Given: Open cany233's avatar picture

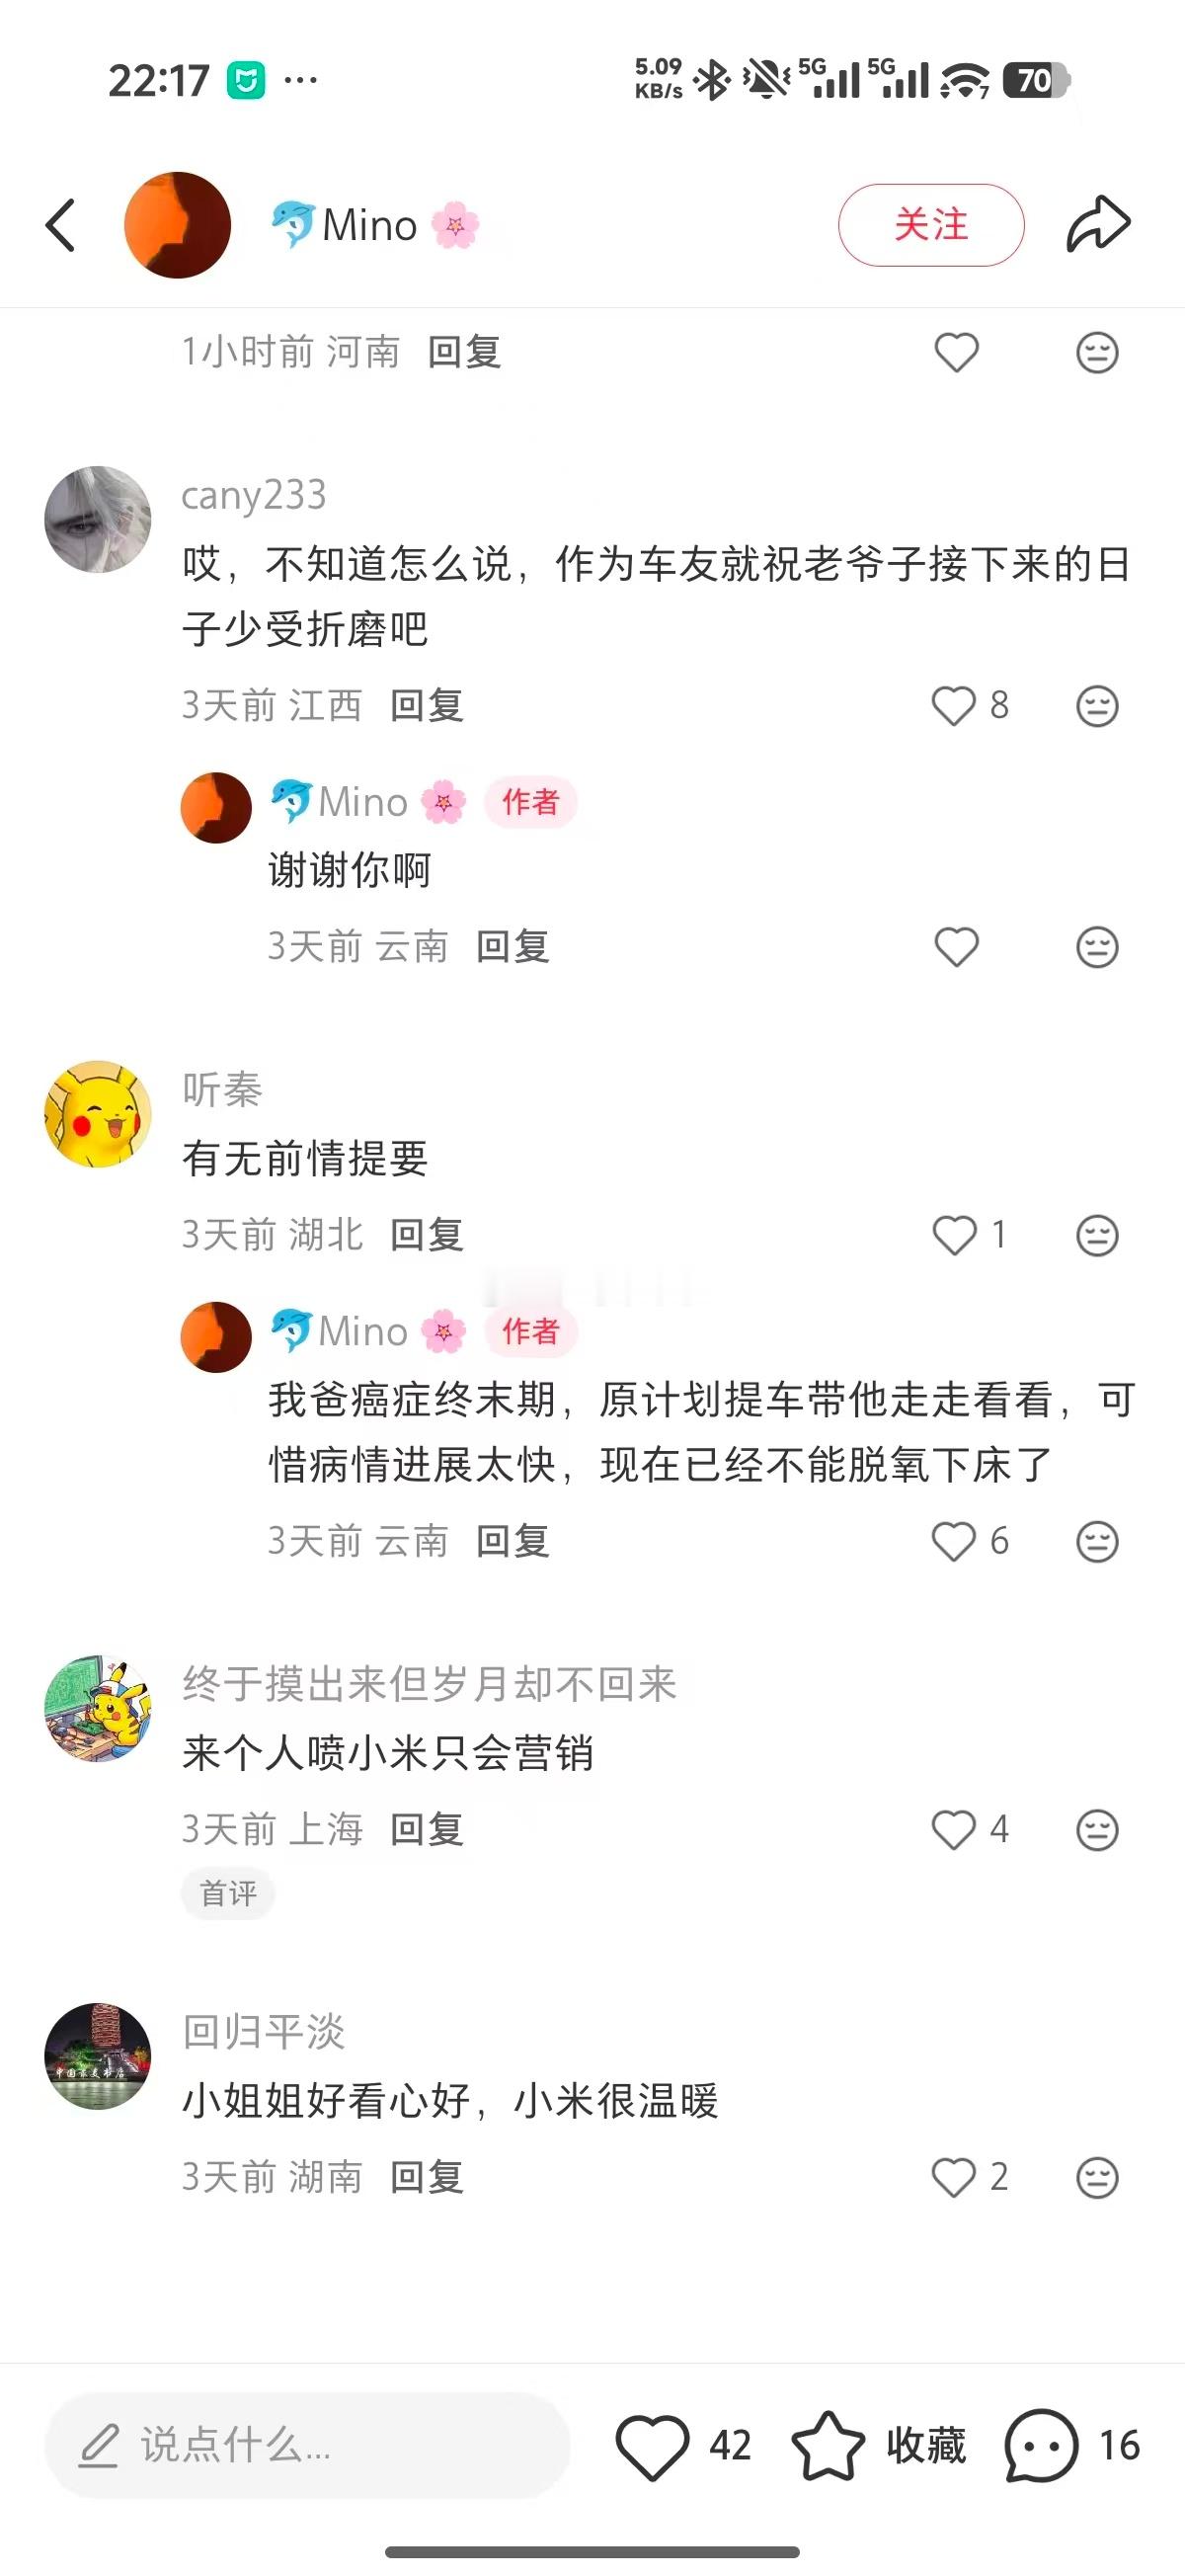Looking at the screenshot, I should click(98, 519).
